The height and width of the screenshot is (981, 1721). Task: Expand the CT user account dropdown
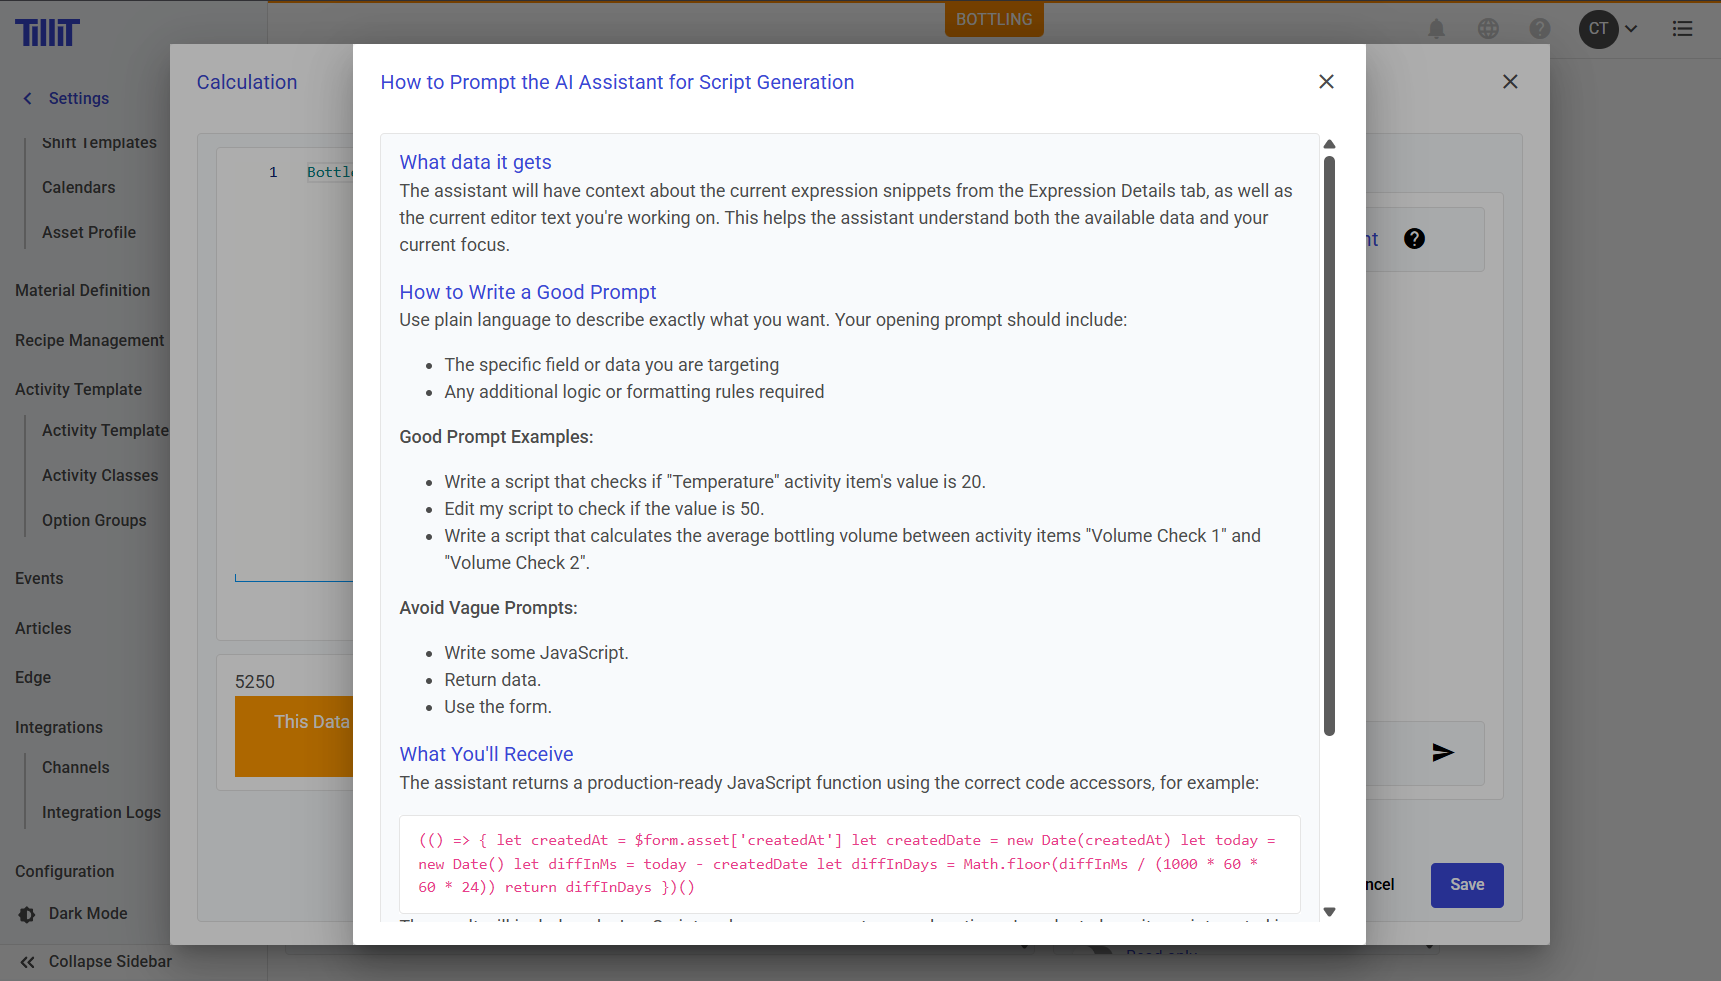click(x=1608, y=29)
